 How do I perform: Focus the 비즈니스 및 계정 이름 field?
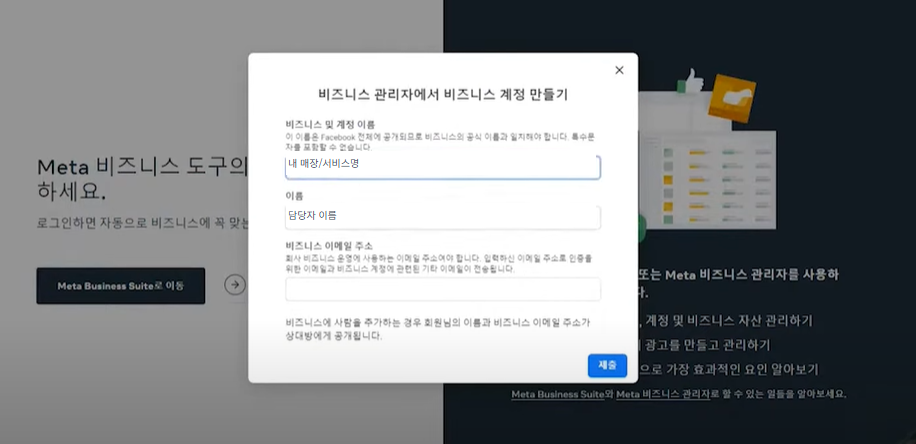tap(443, 167)
